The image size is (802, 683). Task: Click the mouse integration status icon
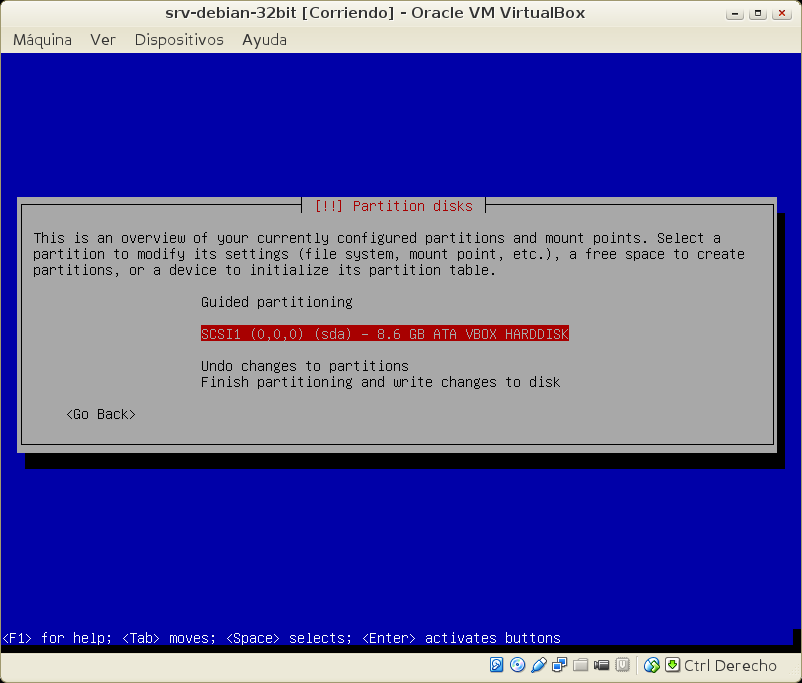point(652,665)
